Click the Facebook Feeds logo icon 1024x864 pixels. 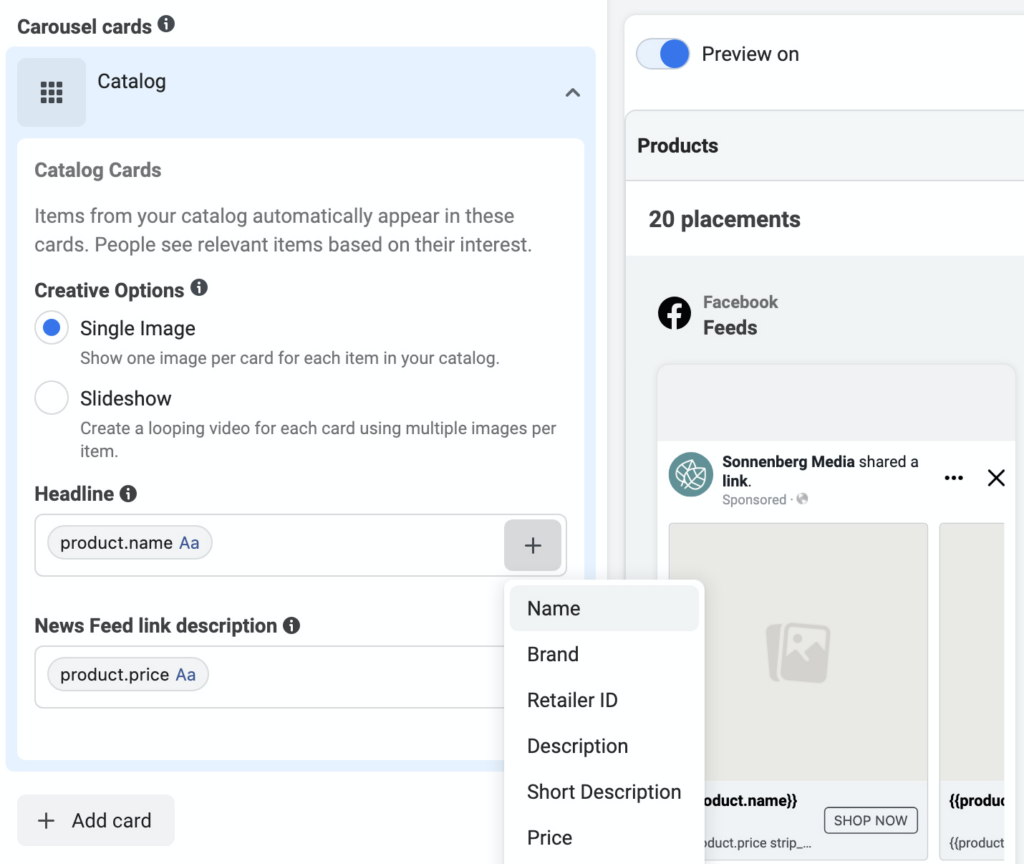tap(674, 313)
